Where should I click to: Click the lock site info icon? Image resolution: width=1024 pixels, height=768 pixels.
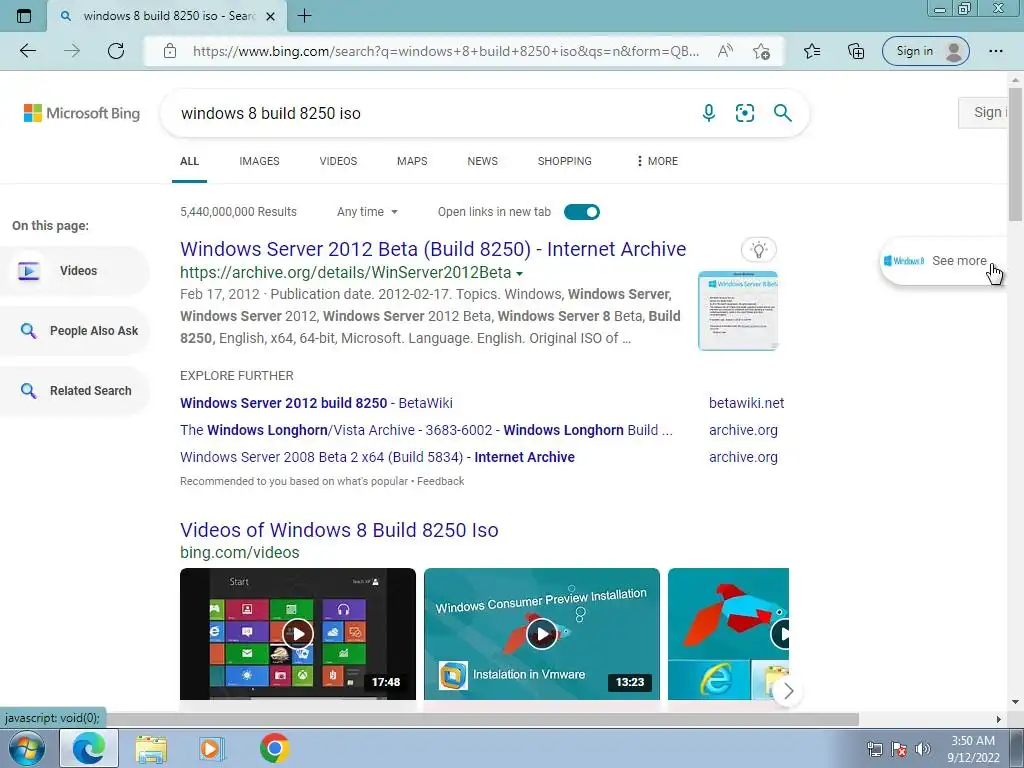170,51
